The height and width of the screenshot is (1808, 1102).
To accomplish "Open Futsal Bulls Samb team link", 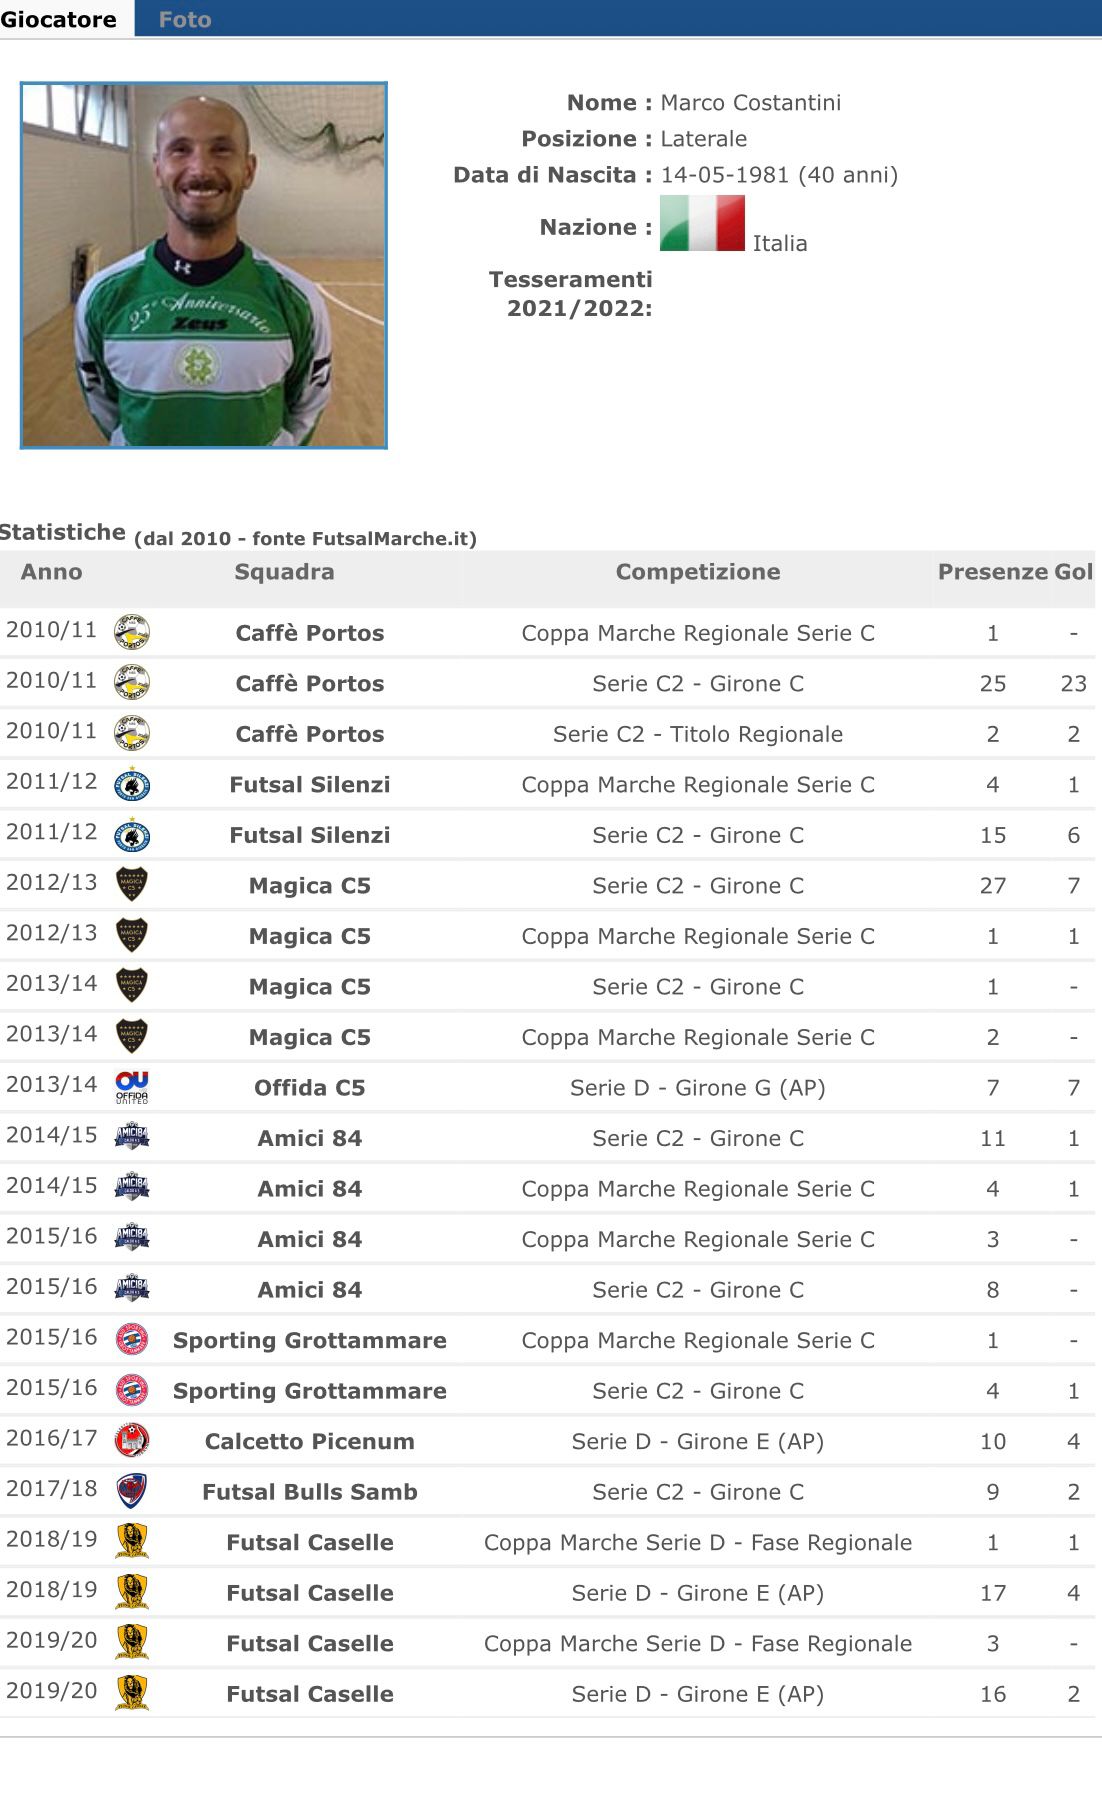I will pos(310,1492).
